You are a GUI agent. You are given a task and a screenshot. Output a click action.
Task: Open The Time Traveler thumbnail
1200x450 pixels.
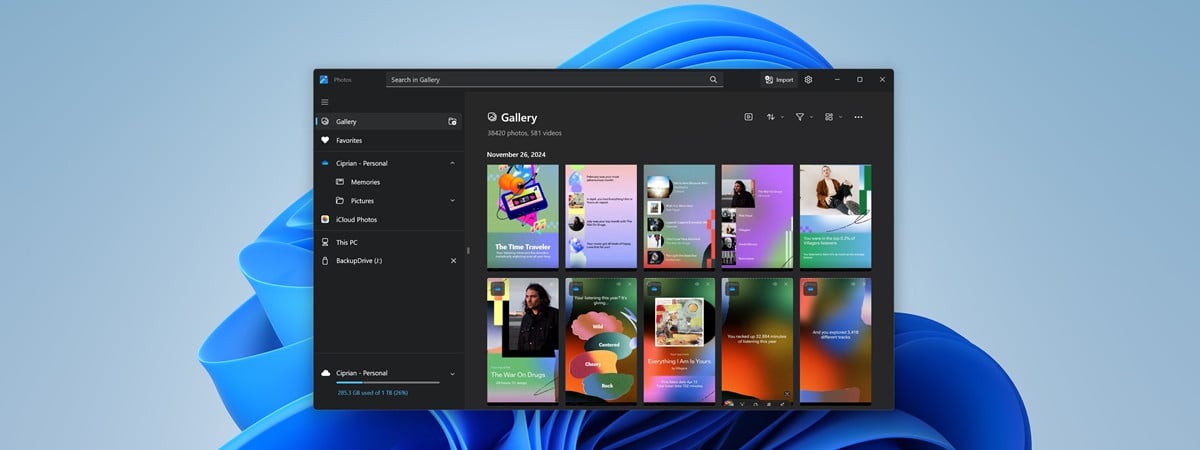[523, 216]
